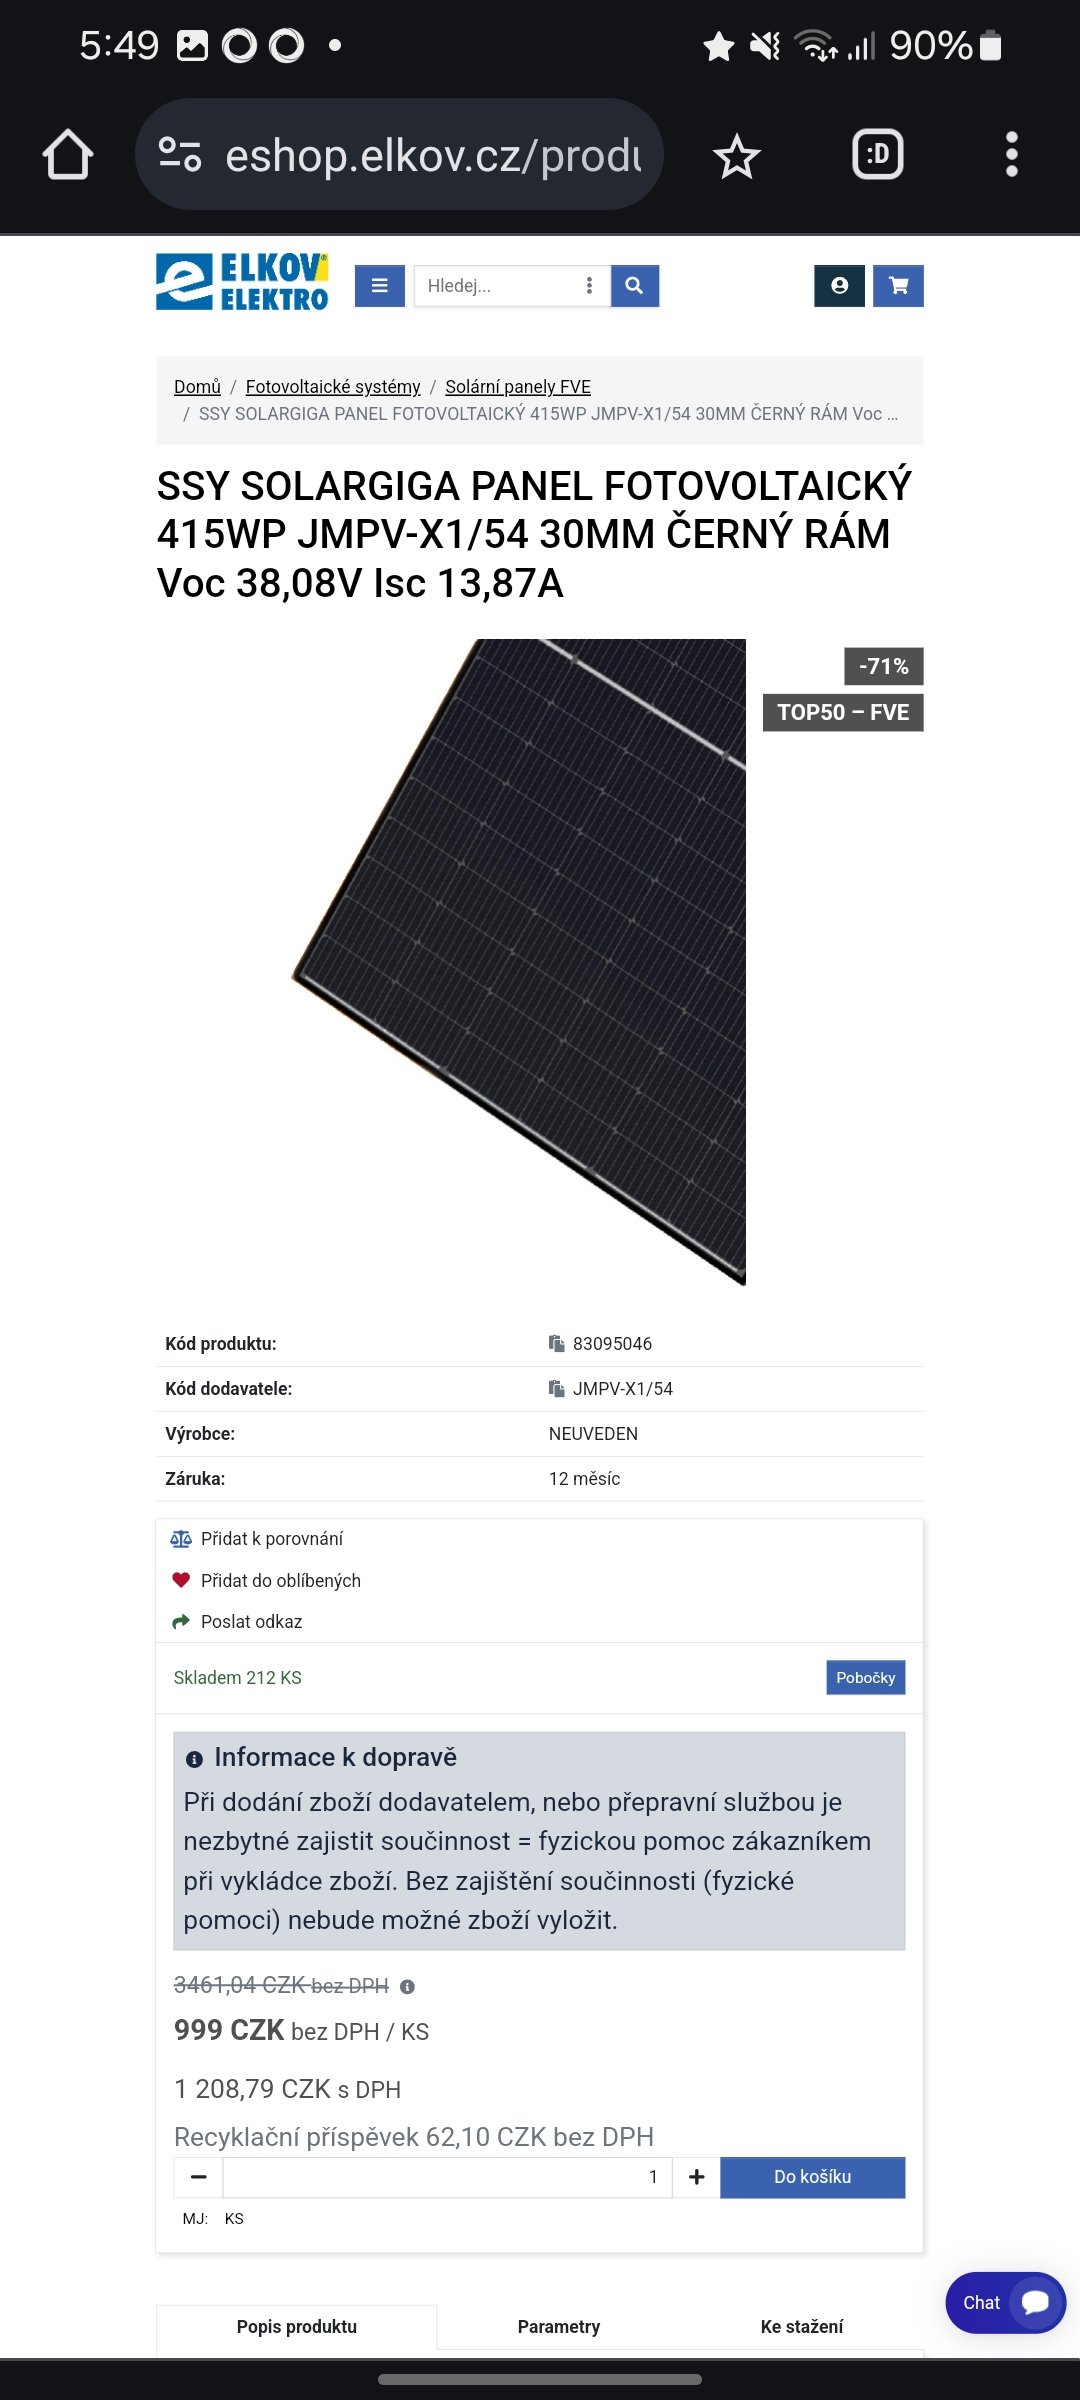Open the hamburger navigation menu
Screen dimensions: 1080x2400
(x=380, y=286)
